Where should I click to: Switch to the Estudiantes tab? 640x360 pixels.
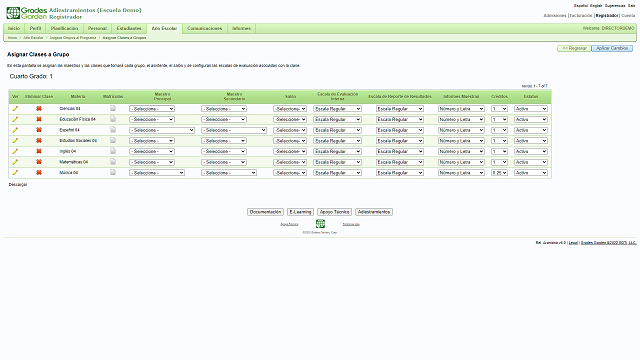click(129, 29)
